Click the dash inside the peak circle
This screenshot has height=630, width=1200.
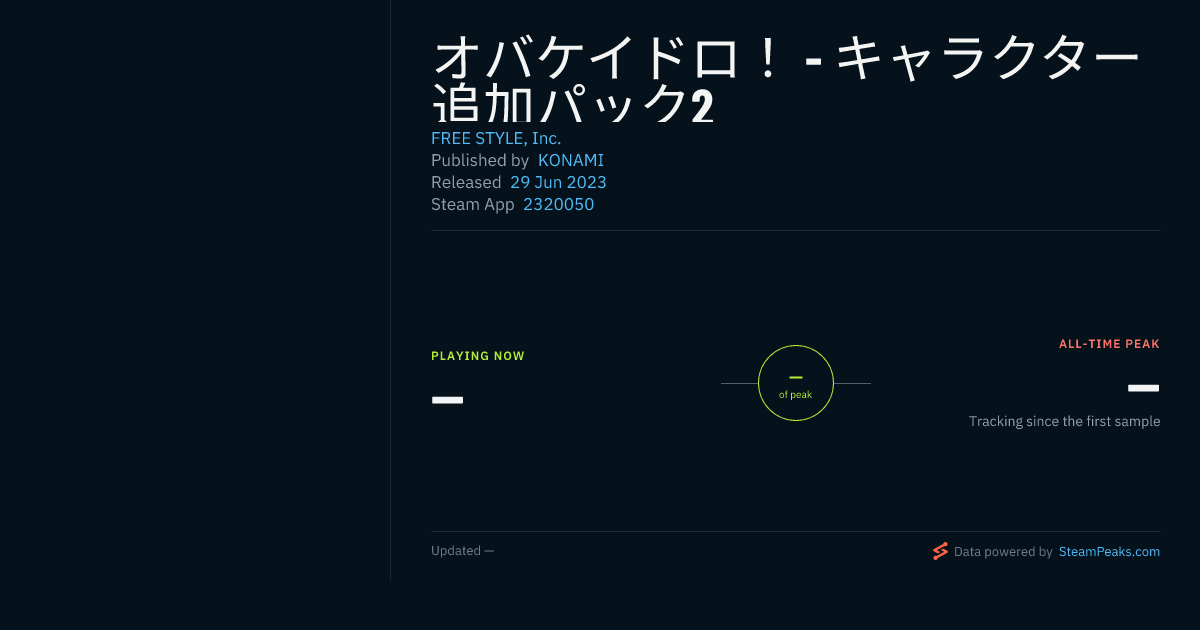click(x=796, y=377)
